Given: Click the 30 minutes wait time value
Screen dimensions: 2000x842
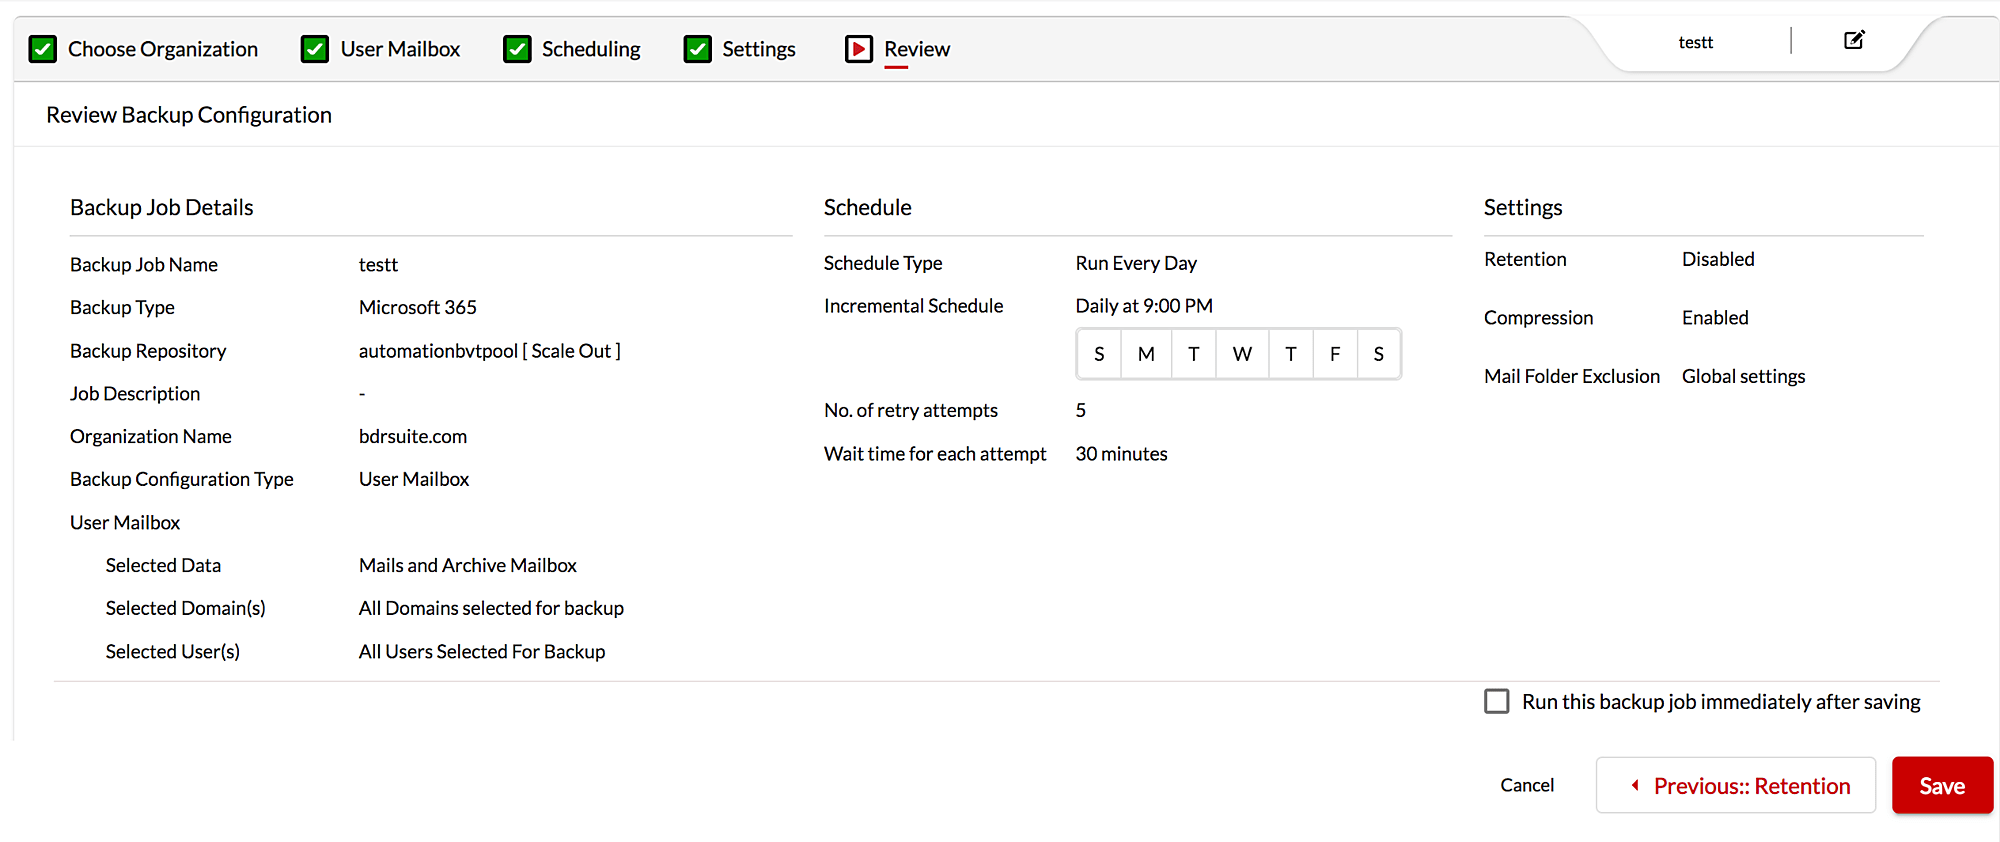Looking at the screenshot, I should click(1121, 454).
